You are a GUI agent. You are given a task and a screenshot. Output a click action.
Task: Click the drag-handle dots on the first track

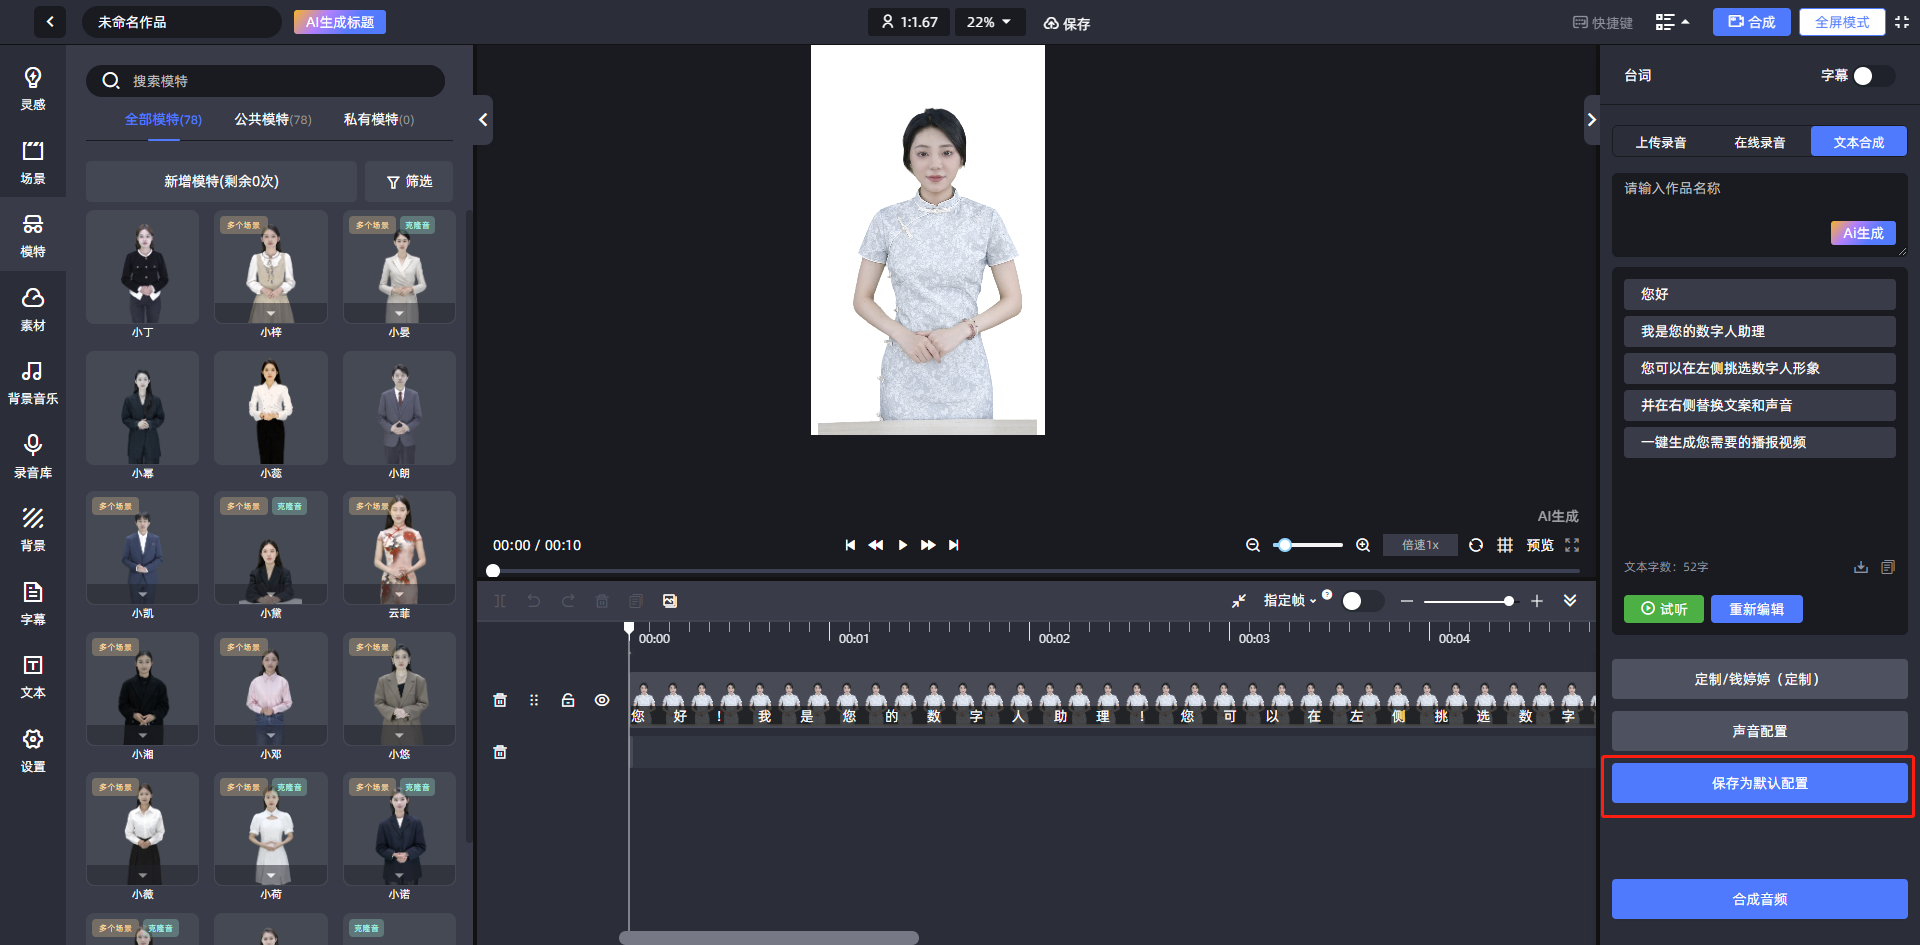click(x=534, y=700)
